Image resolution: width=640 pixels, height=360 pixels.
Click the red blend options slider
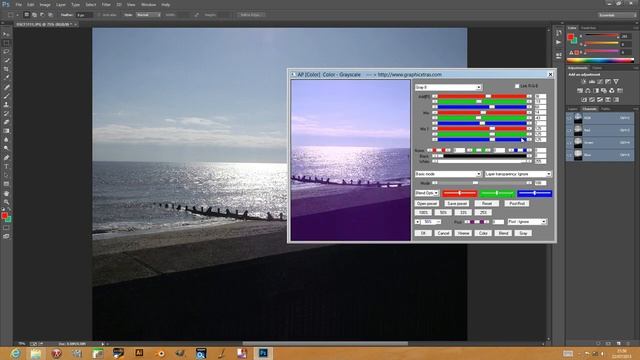coord(460,193)
